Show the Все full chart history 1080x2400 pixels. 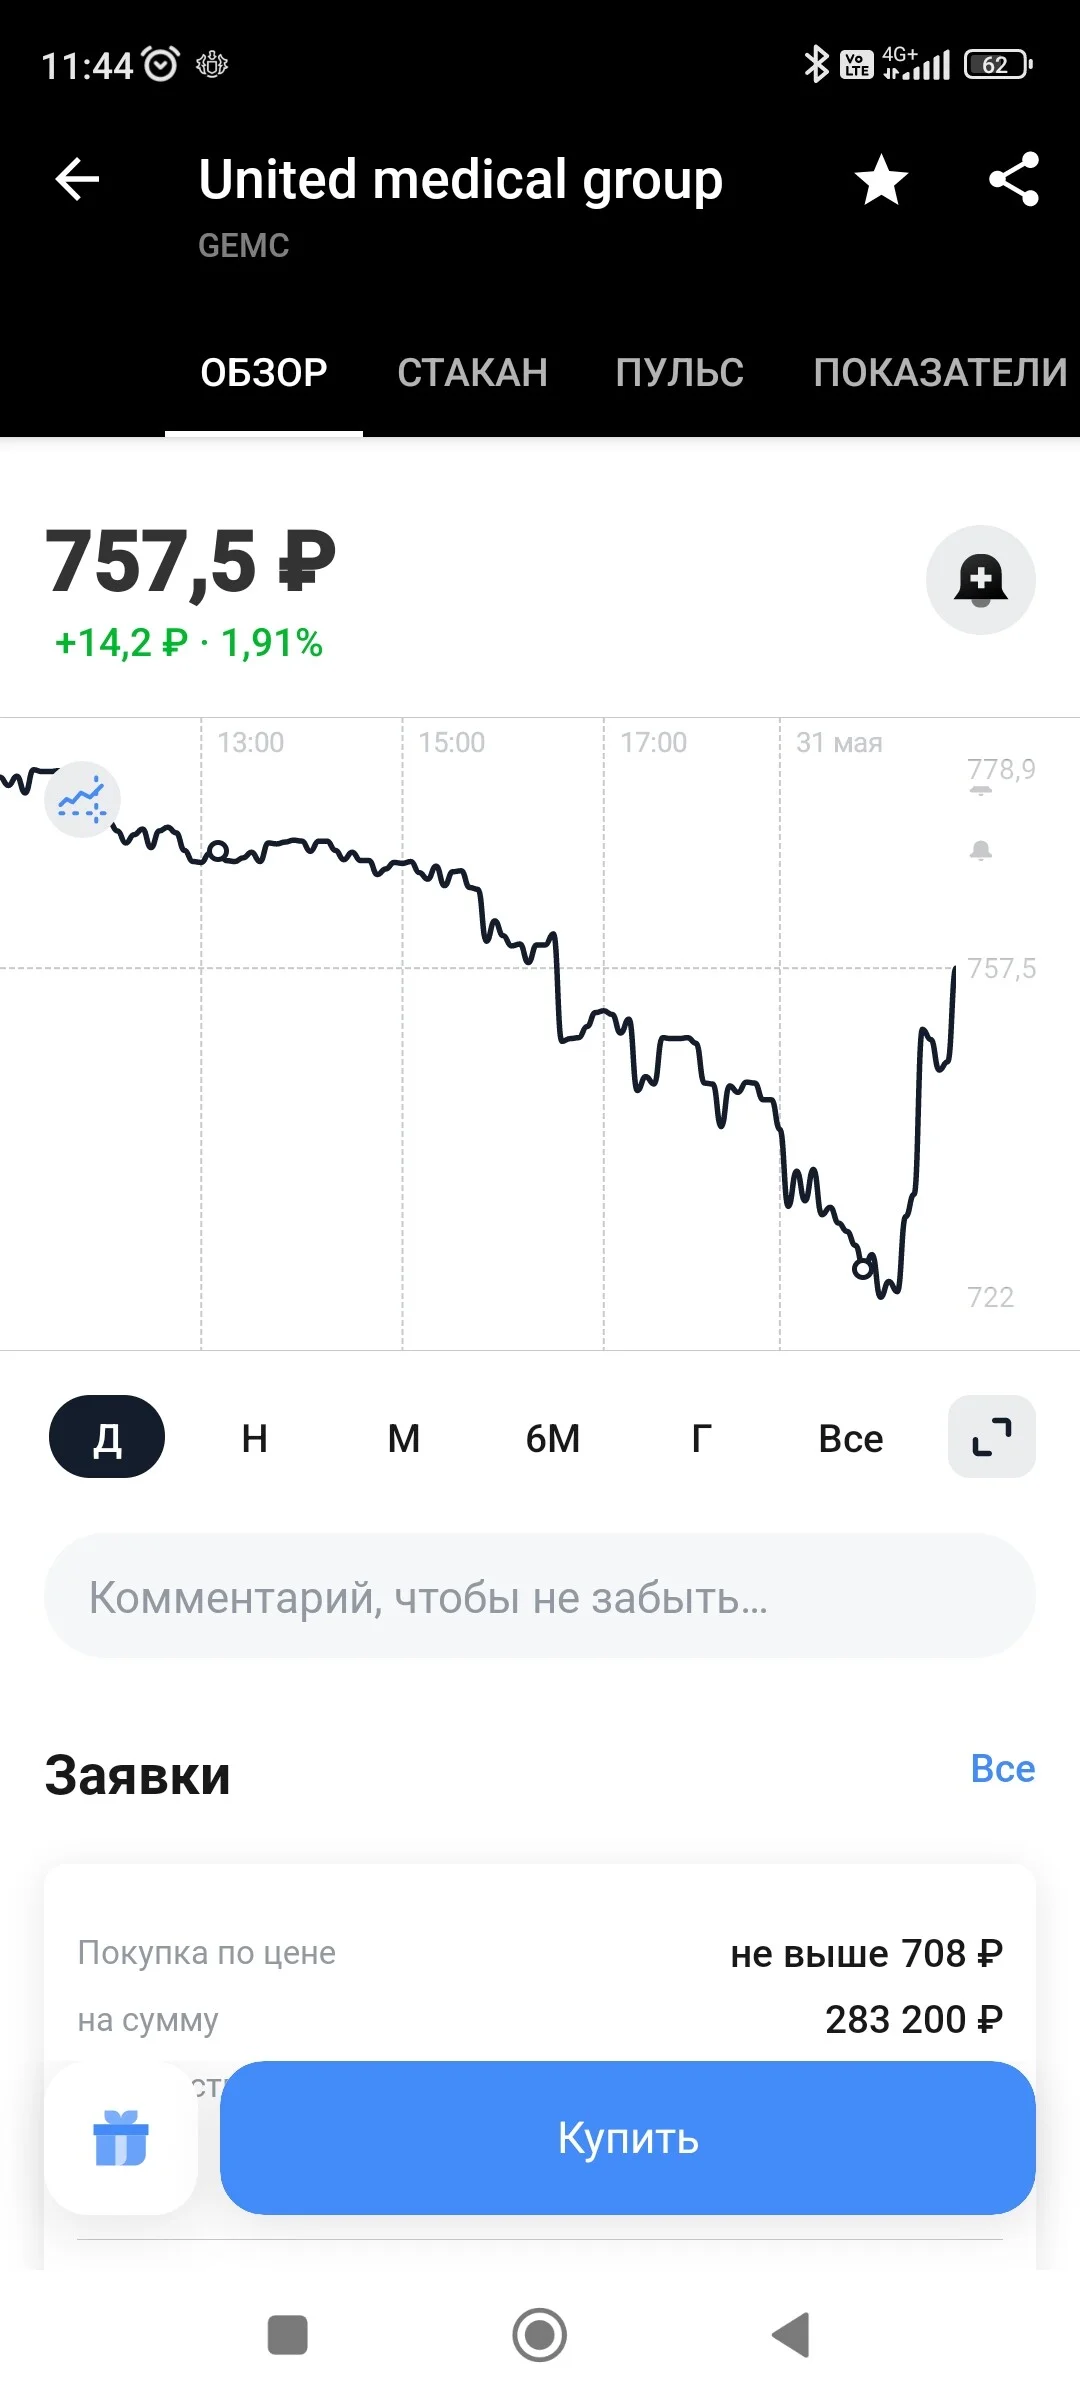851,1438
